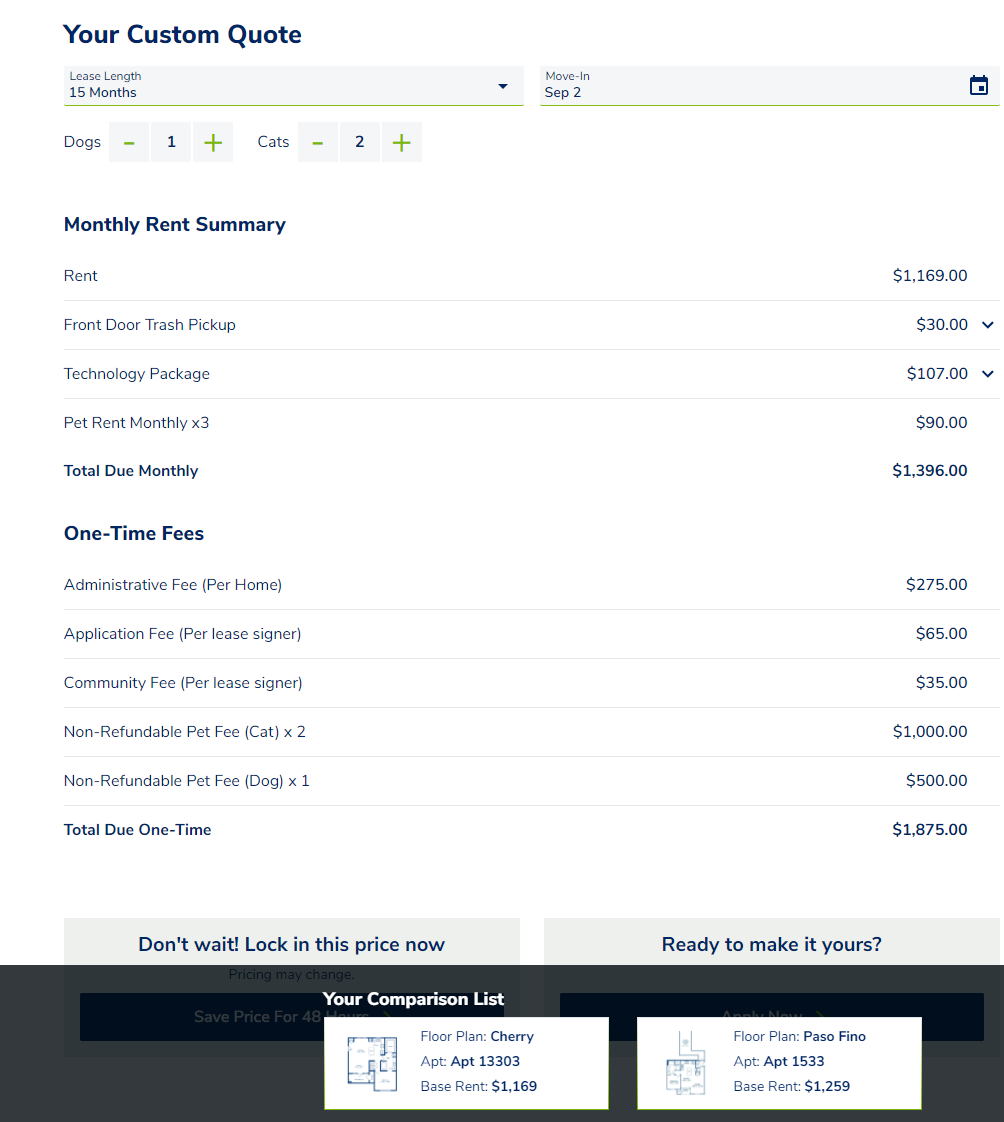1004x1122 pixels.
Task: Expand Technology Package details
Action: click(988, 374)
